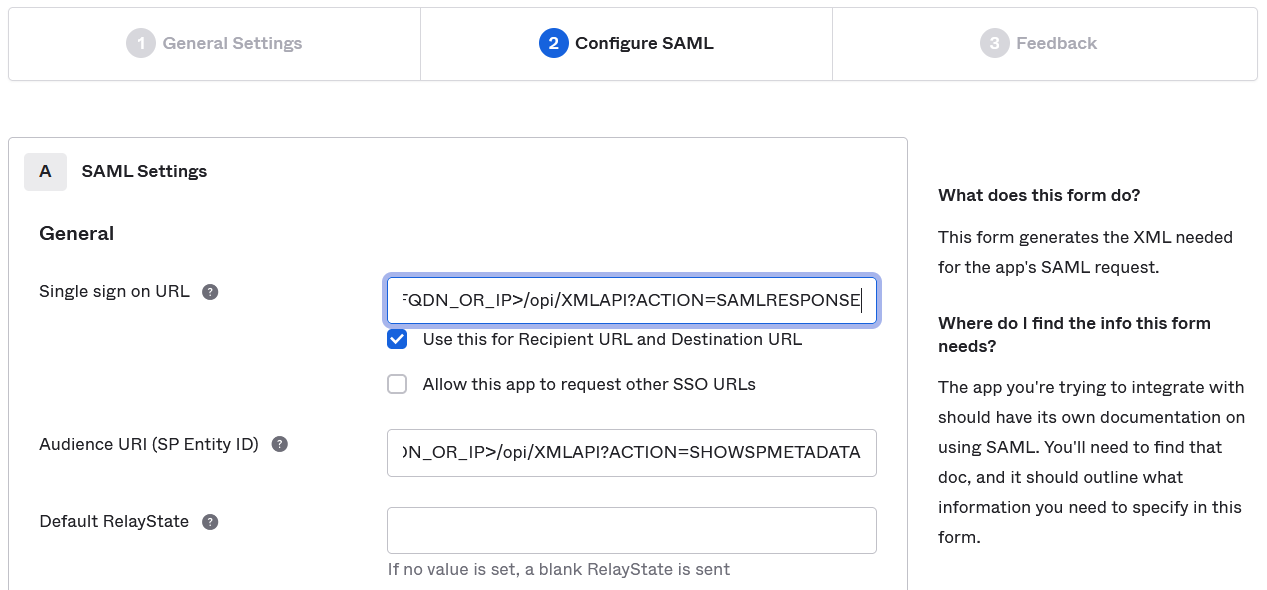Click the "A" section badge

click(45, 172)
